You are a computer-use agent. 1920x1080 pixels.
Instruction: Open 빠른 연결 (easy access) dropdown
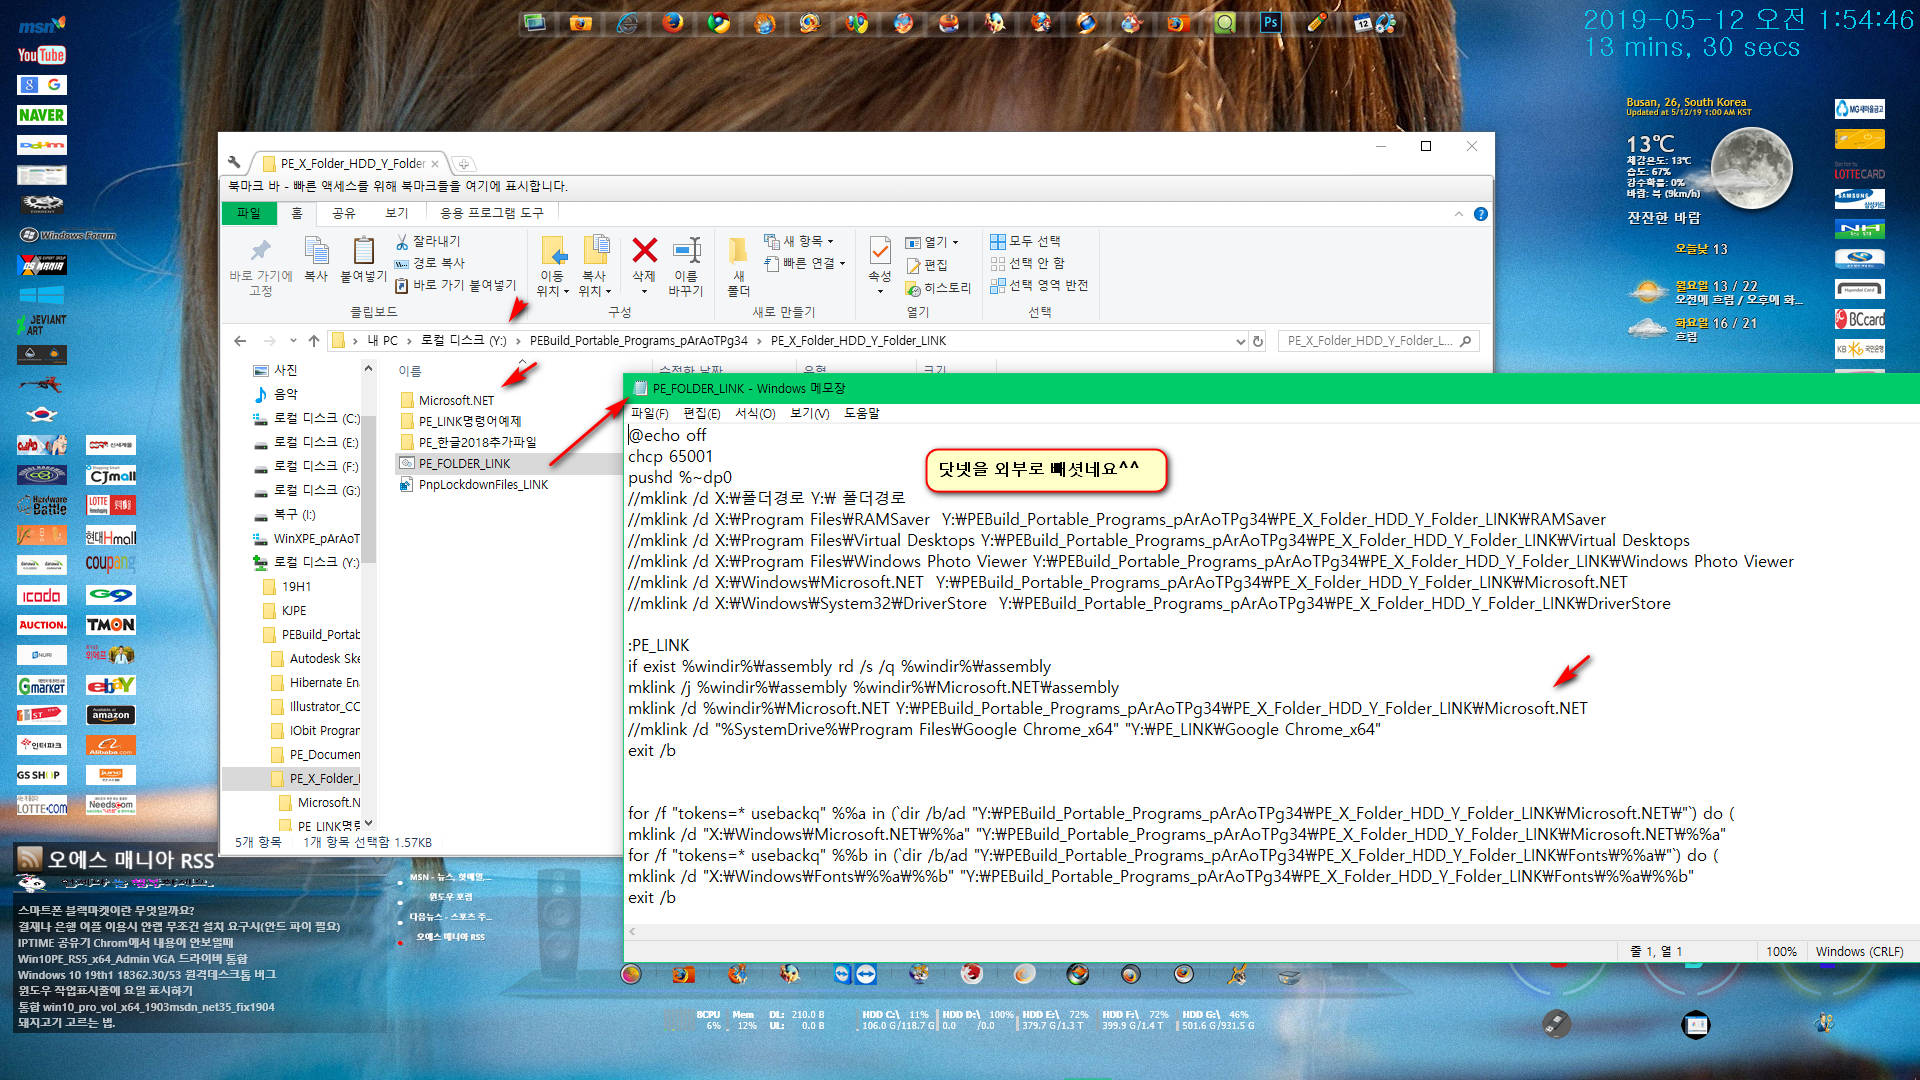(805, 263)
